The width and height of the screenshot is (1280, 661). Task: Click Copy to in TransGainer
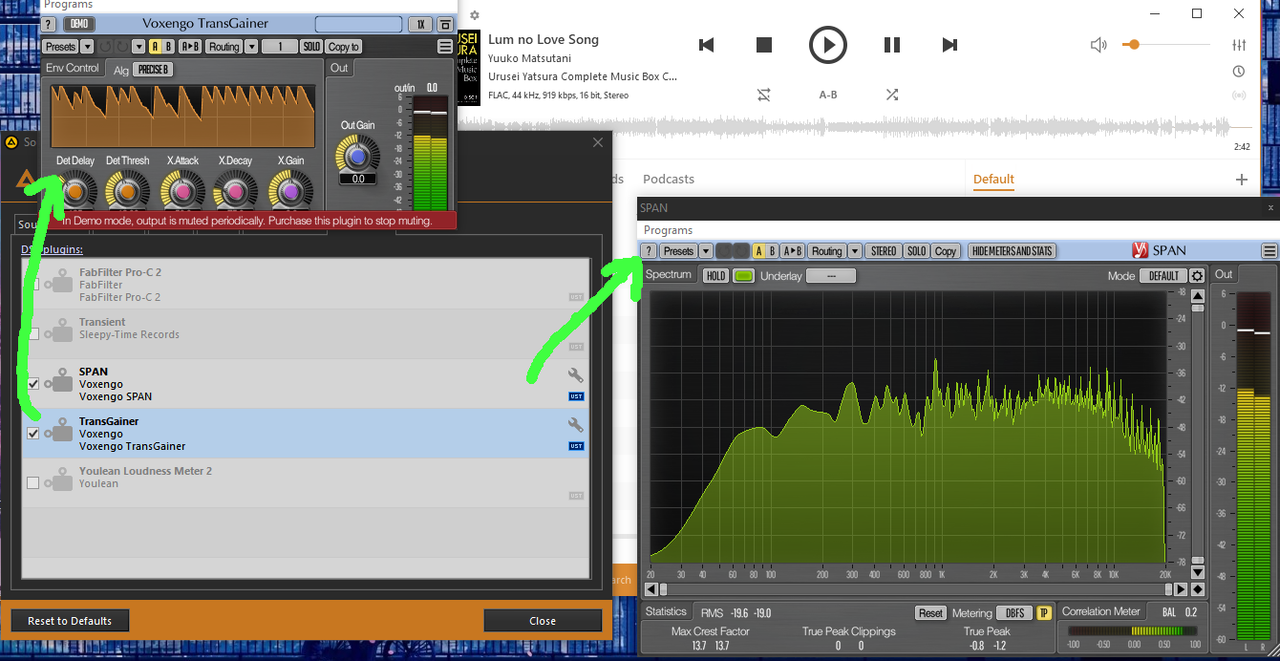point(343,47)
